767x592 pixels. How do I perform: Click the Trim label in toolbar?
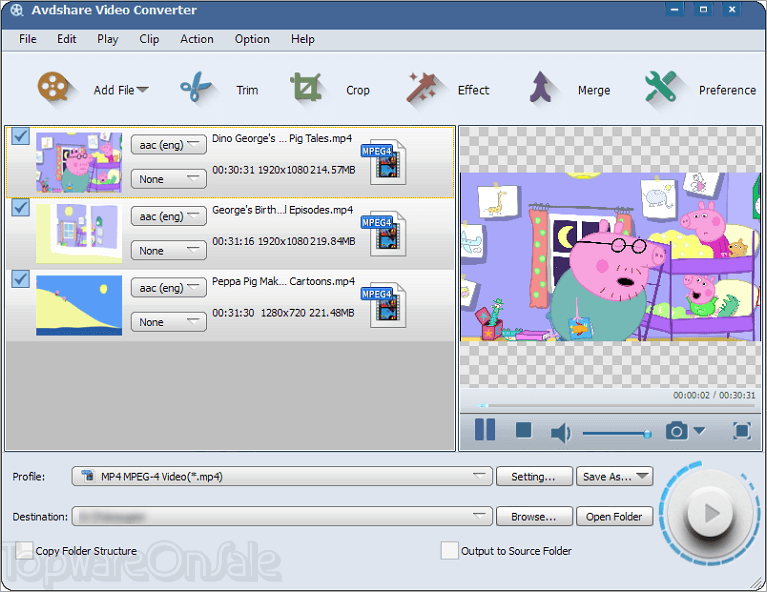tap(247, 91)
